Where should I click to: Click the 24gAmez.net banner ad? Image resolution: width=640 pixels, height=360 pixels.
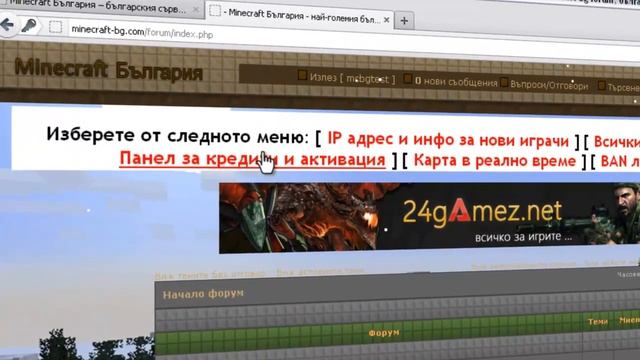[429, 218]
